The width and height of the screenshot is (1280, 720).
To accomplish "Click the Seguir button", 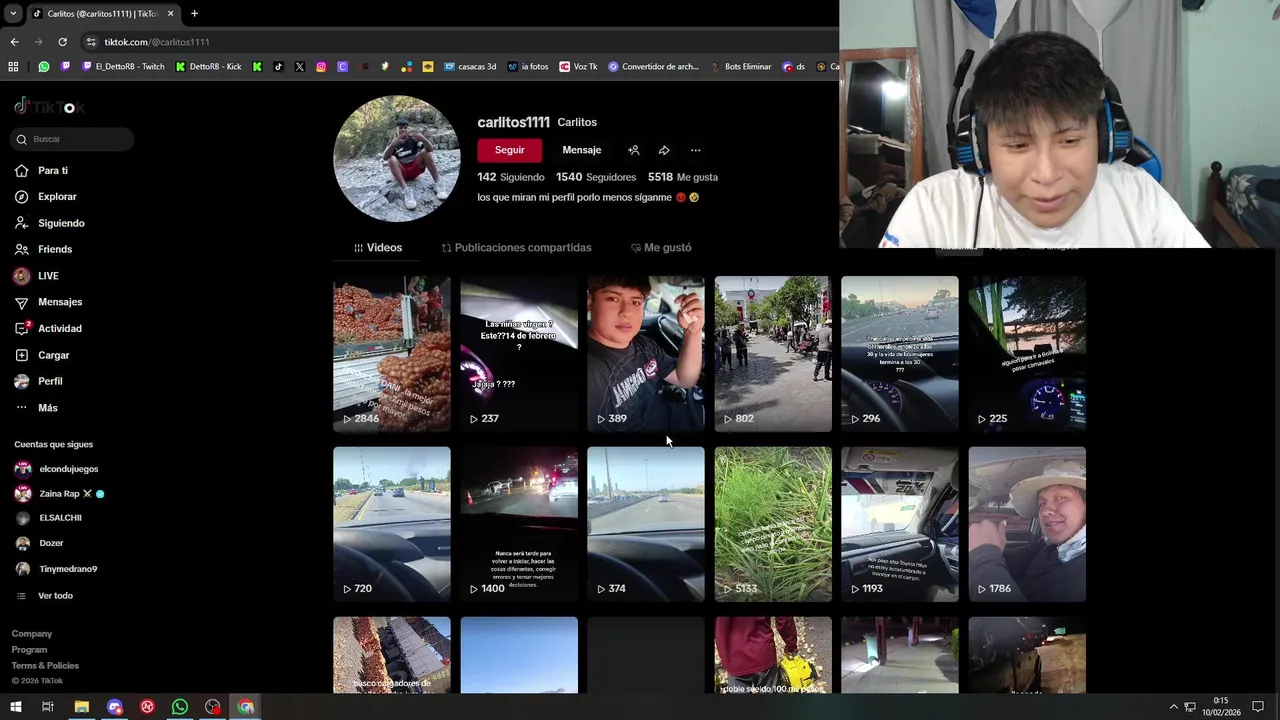I will (x=509, y=150).
